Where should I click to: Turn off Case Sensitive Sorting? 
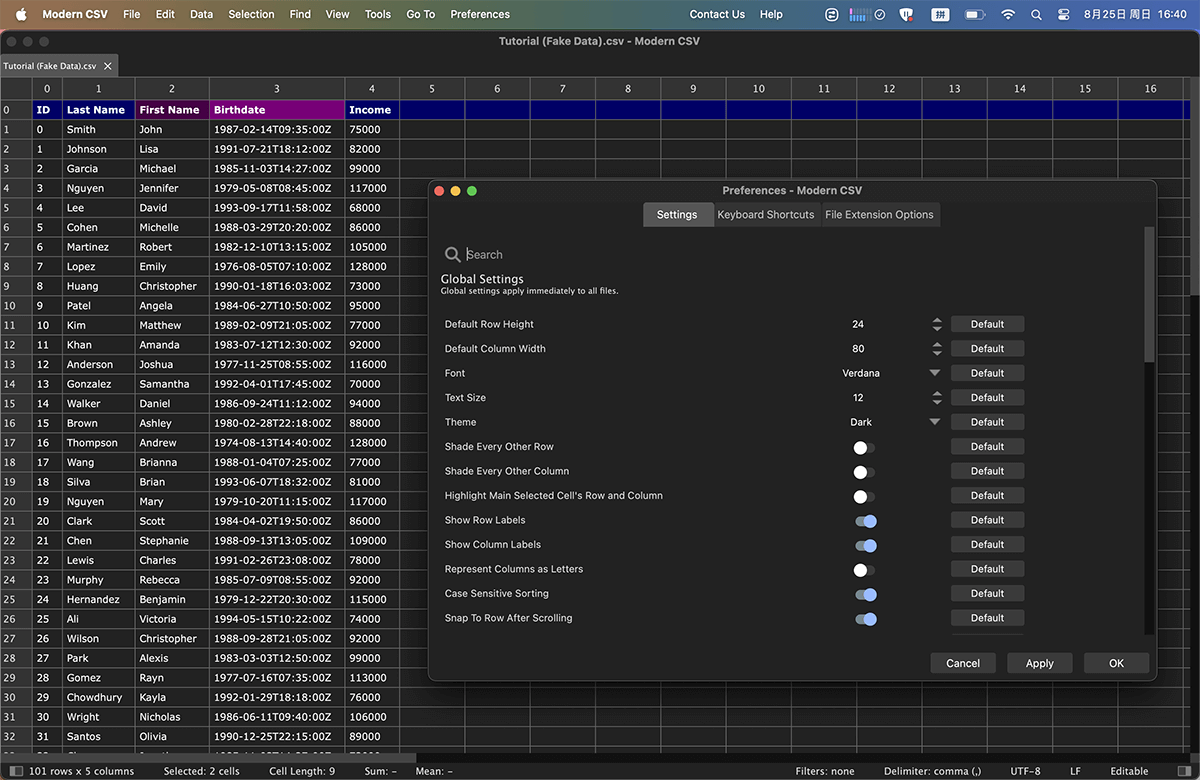coord(866,594)
